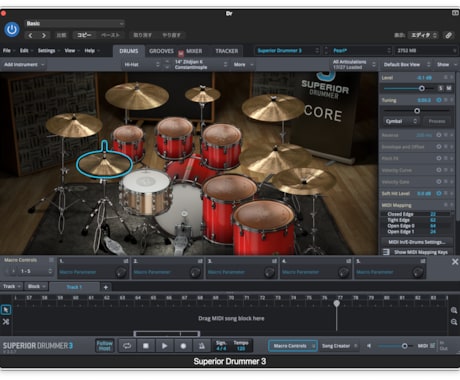Open the Pearl kit preset dropdown
The height and width of the screenshot is (380, 460).
tap(361, 51)
